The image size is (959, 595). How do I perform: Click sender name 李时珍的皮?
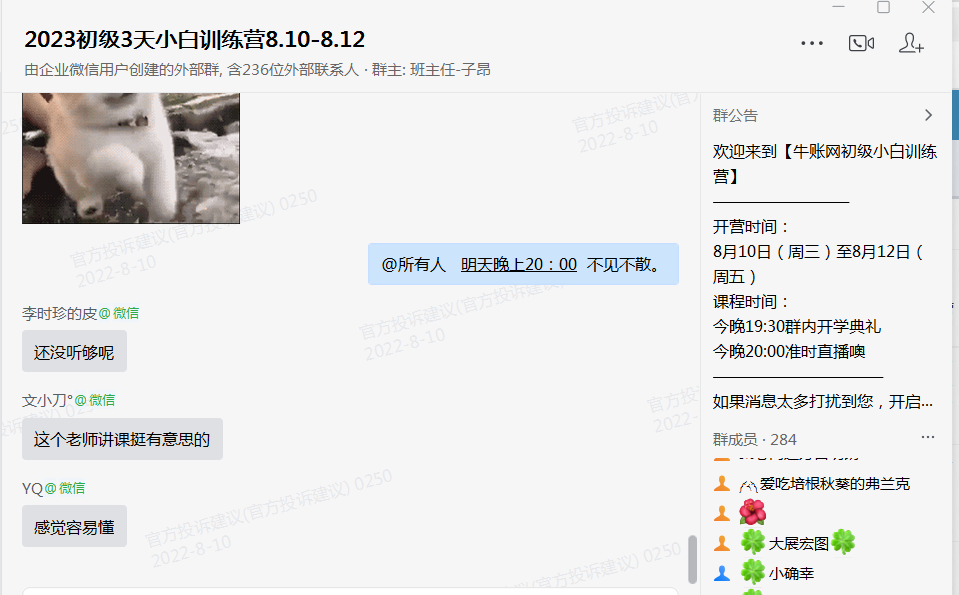coord(59,313)
